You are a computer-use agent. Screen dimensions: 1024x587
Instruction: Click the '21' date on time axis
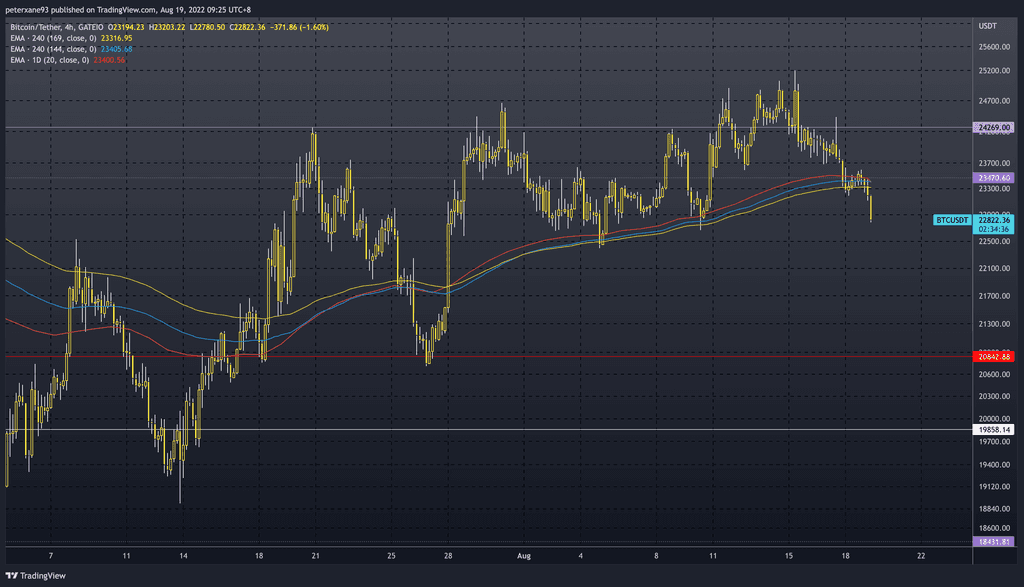315,556
